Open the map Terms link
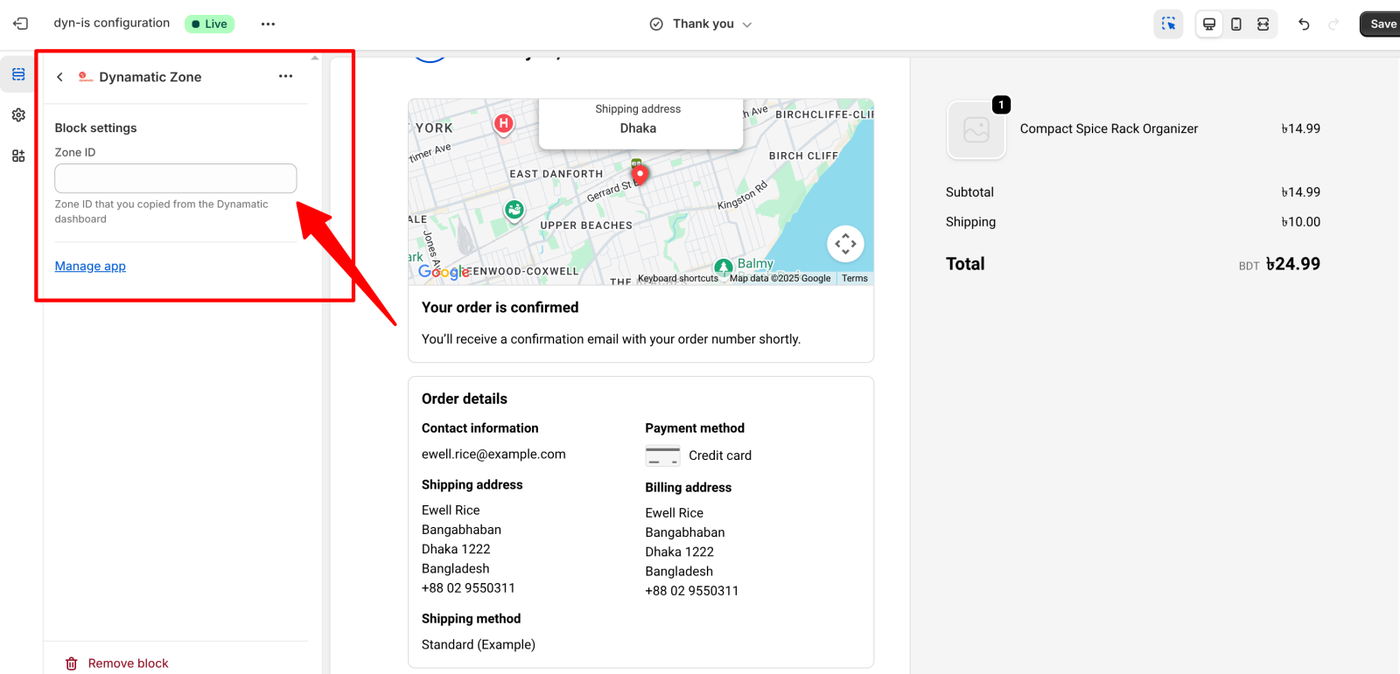The height and width of the screenshot is (674, 1400). [x=855, y=279]
